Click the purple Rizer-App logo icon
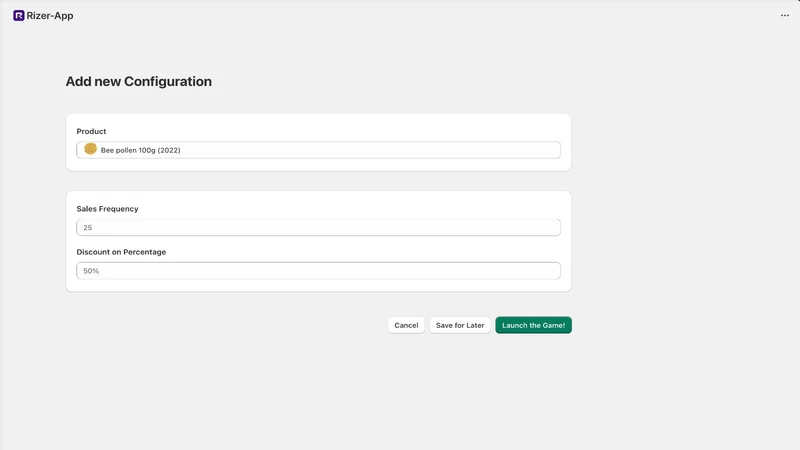Image resolution: width=800 pixels, height=450 pixels. (x=19, y=16)
